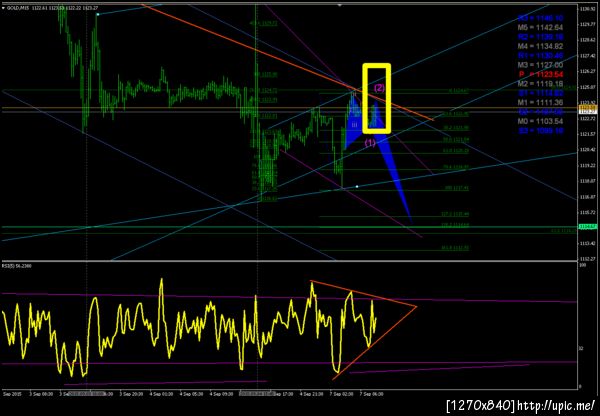Open the http://upic.me/ link

[557, 405]
